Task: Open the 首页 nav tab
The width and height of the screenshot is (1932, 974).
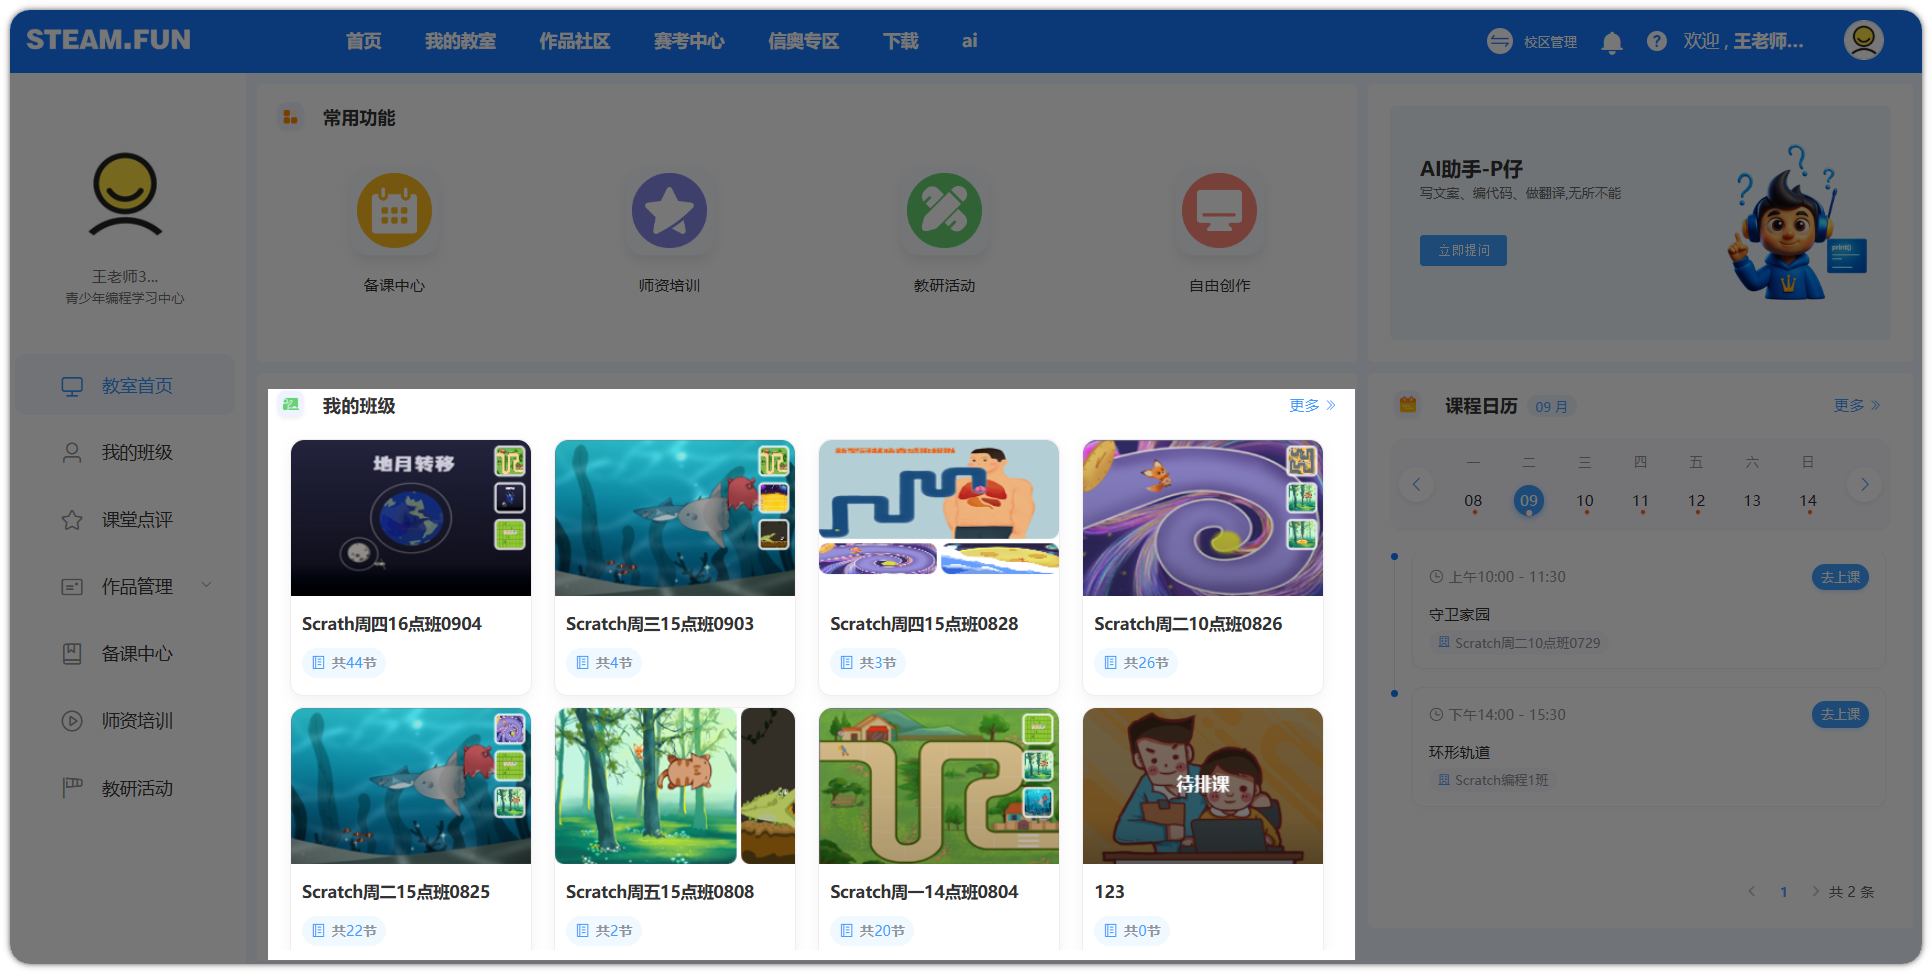Action: [x=364, y=41]
